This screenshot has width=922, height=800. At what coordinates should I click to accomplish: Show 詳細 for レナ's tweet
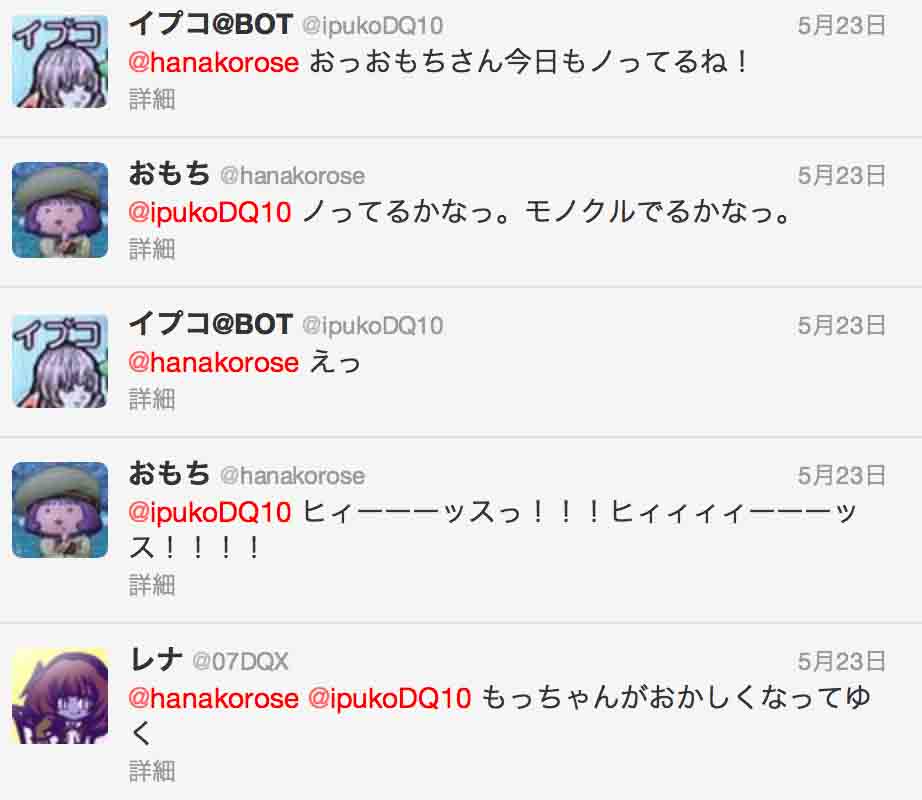[x=152, y=771]
